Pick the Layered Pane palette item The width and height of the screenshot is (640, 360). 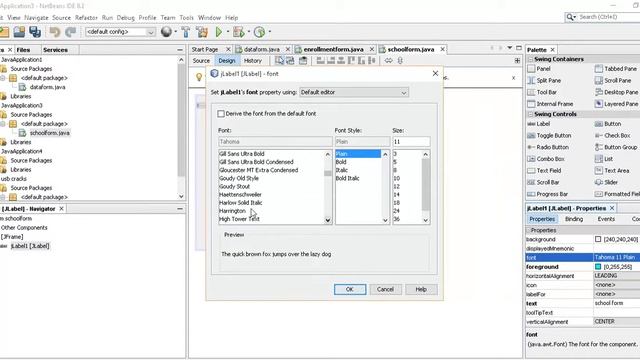pos(616,104)
